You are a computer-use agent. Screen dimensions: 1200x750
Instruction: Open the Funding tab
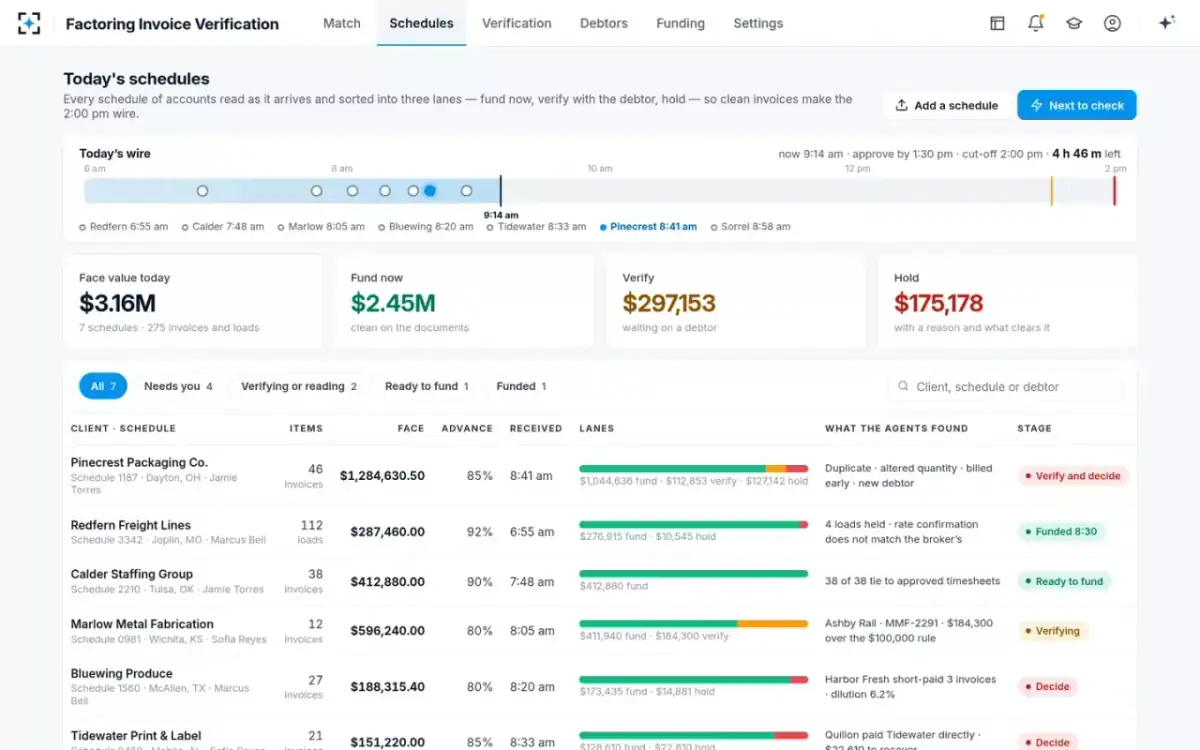click(680, 23)
